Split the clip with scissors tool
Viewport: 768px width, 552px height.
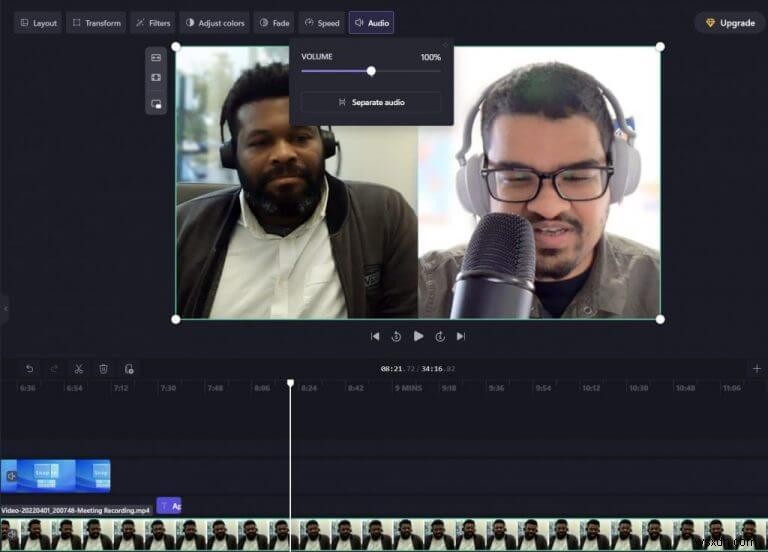[x=78, y=369]
